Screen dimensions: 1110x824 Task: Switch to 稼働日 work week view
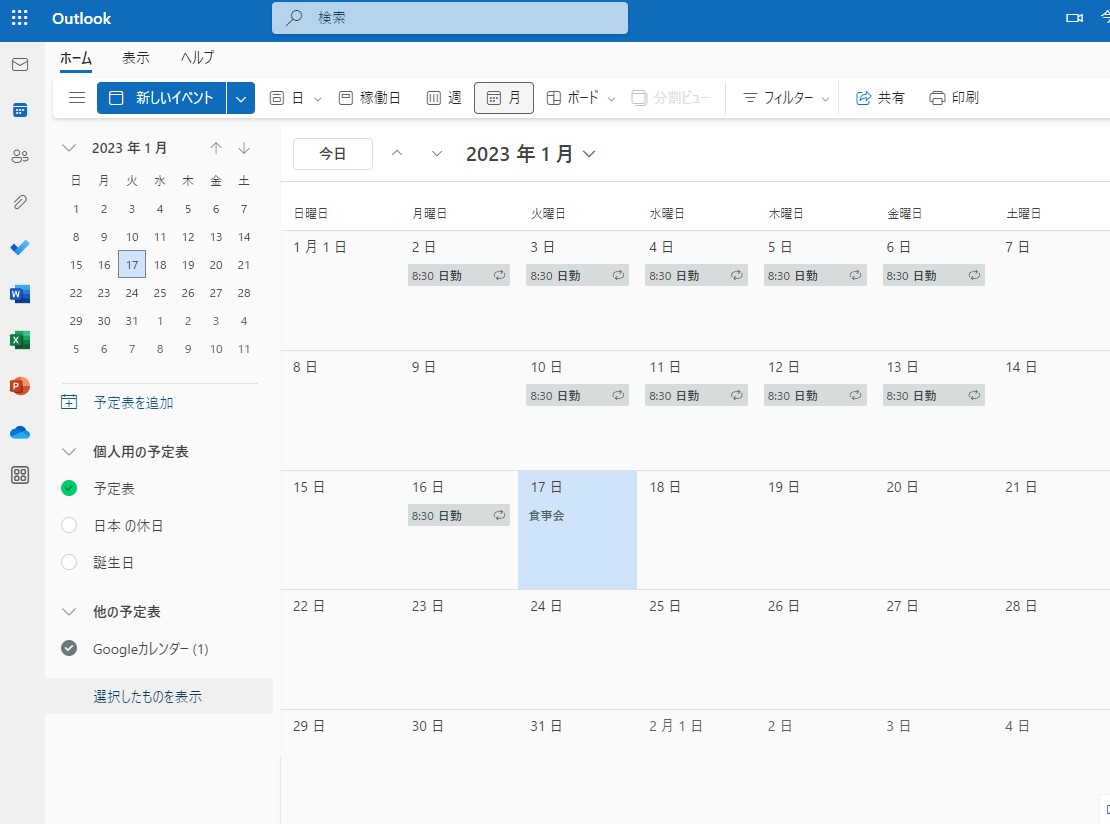370,98
